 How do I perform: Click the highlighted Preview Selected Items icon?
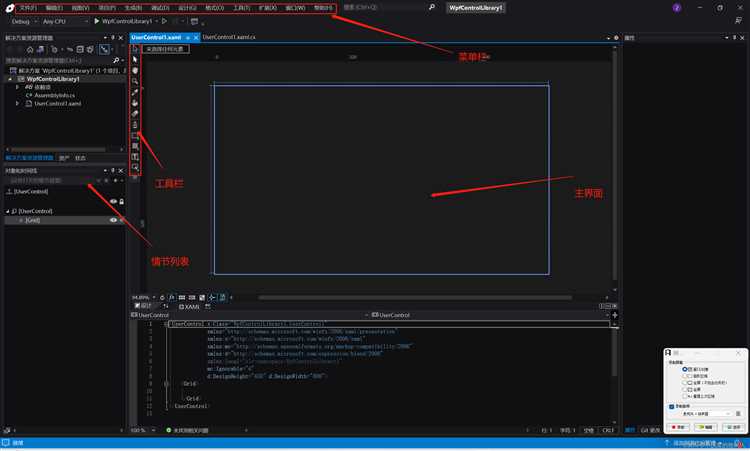click(x=104, y=49)
